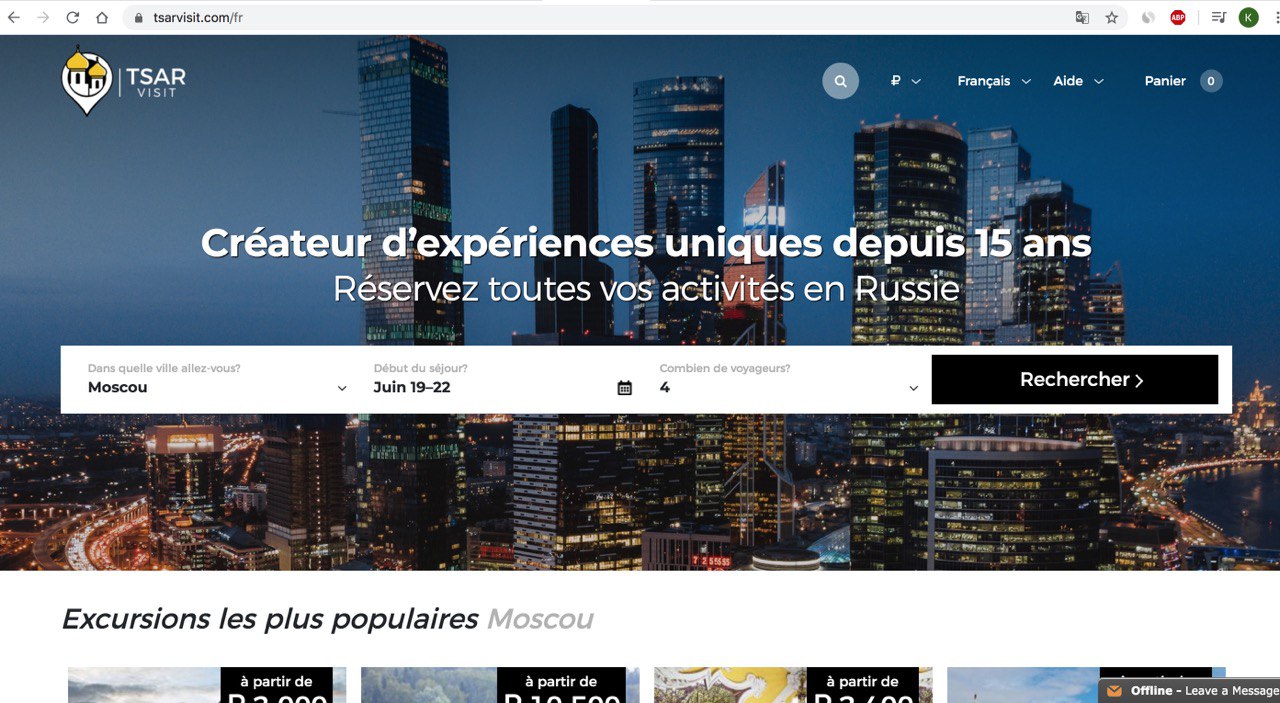
Task: Open the AdBlock Plus extension icon
Action: [1178, 17]
